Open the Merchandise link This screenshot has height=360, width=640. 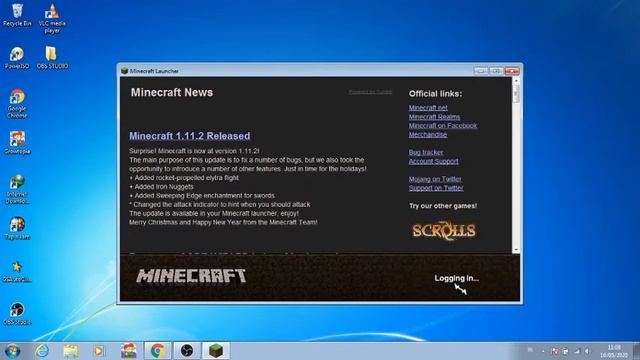(428, 134)
